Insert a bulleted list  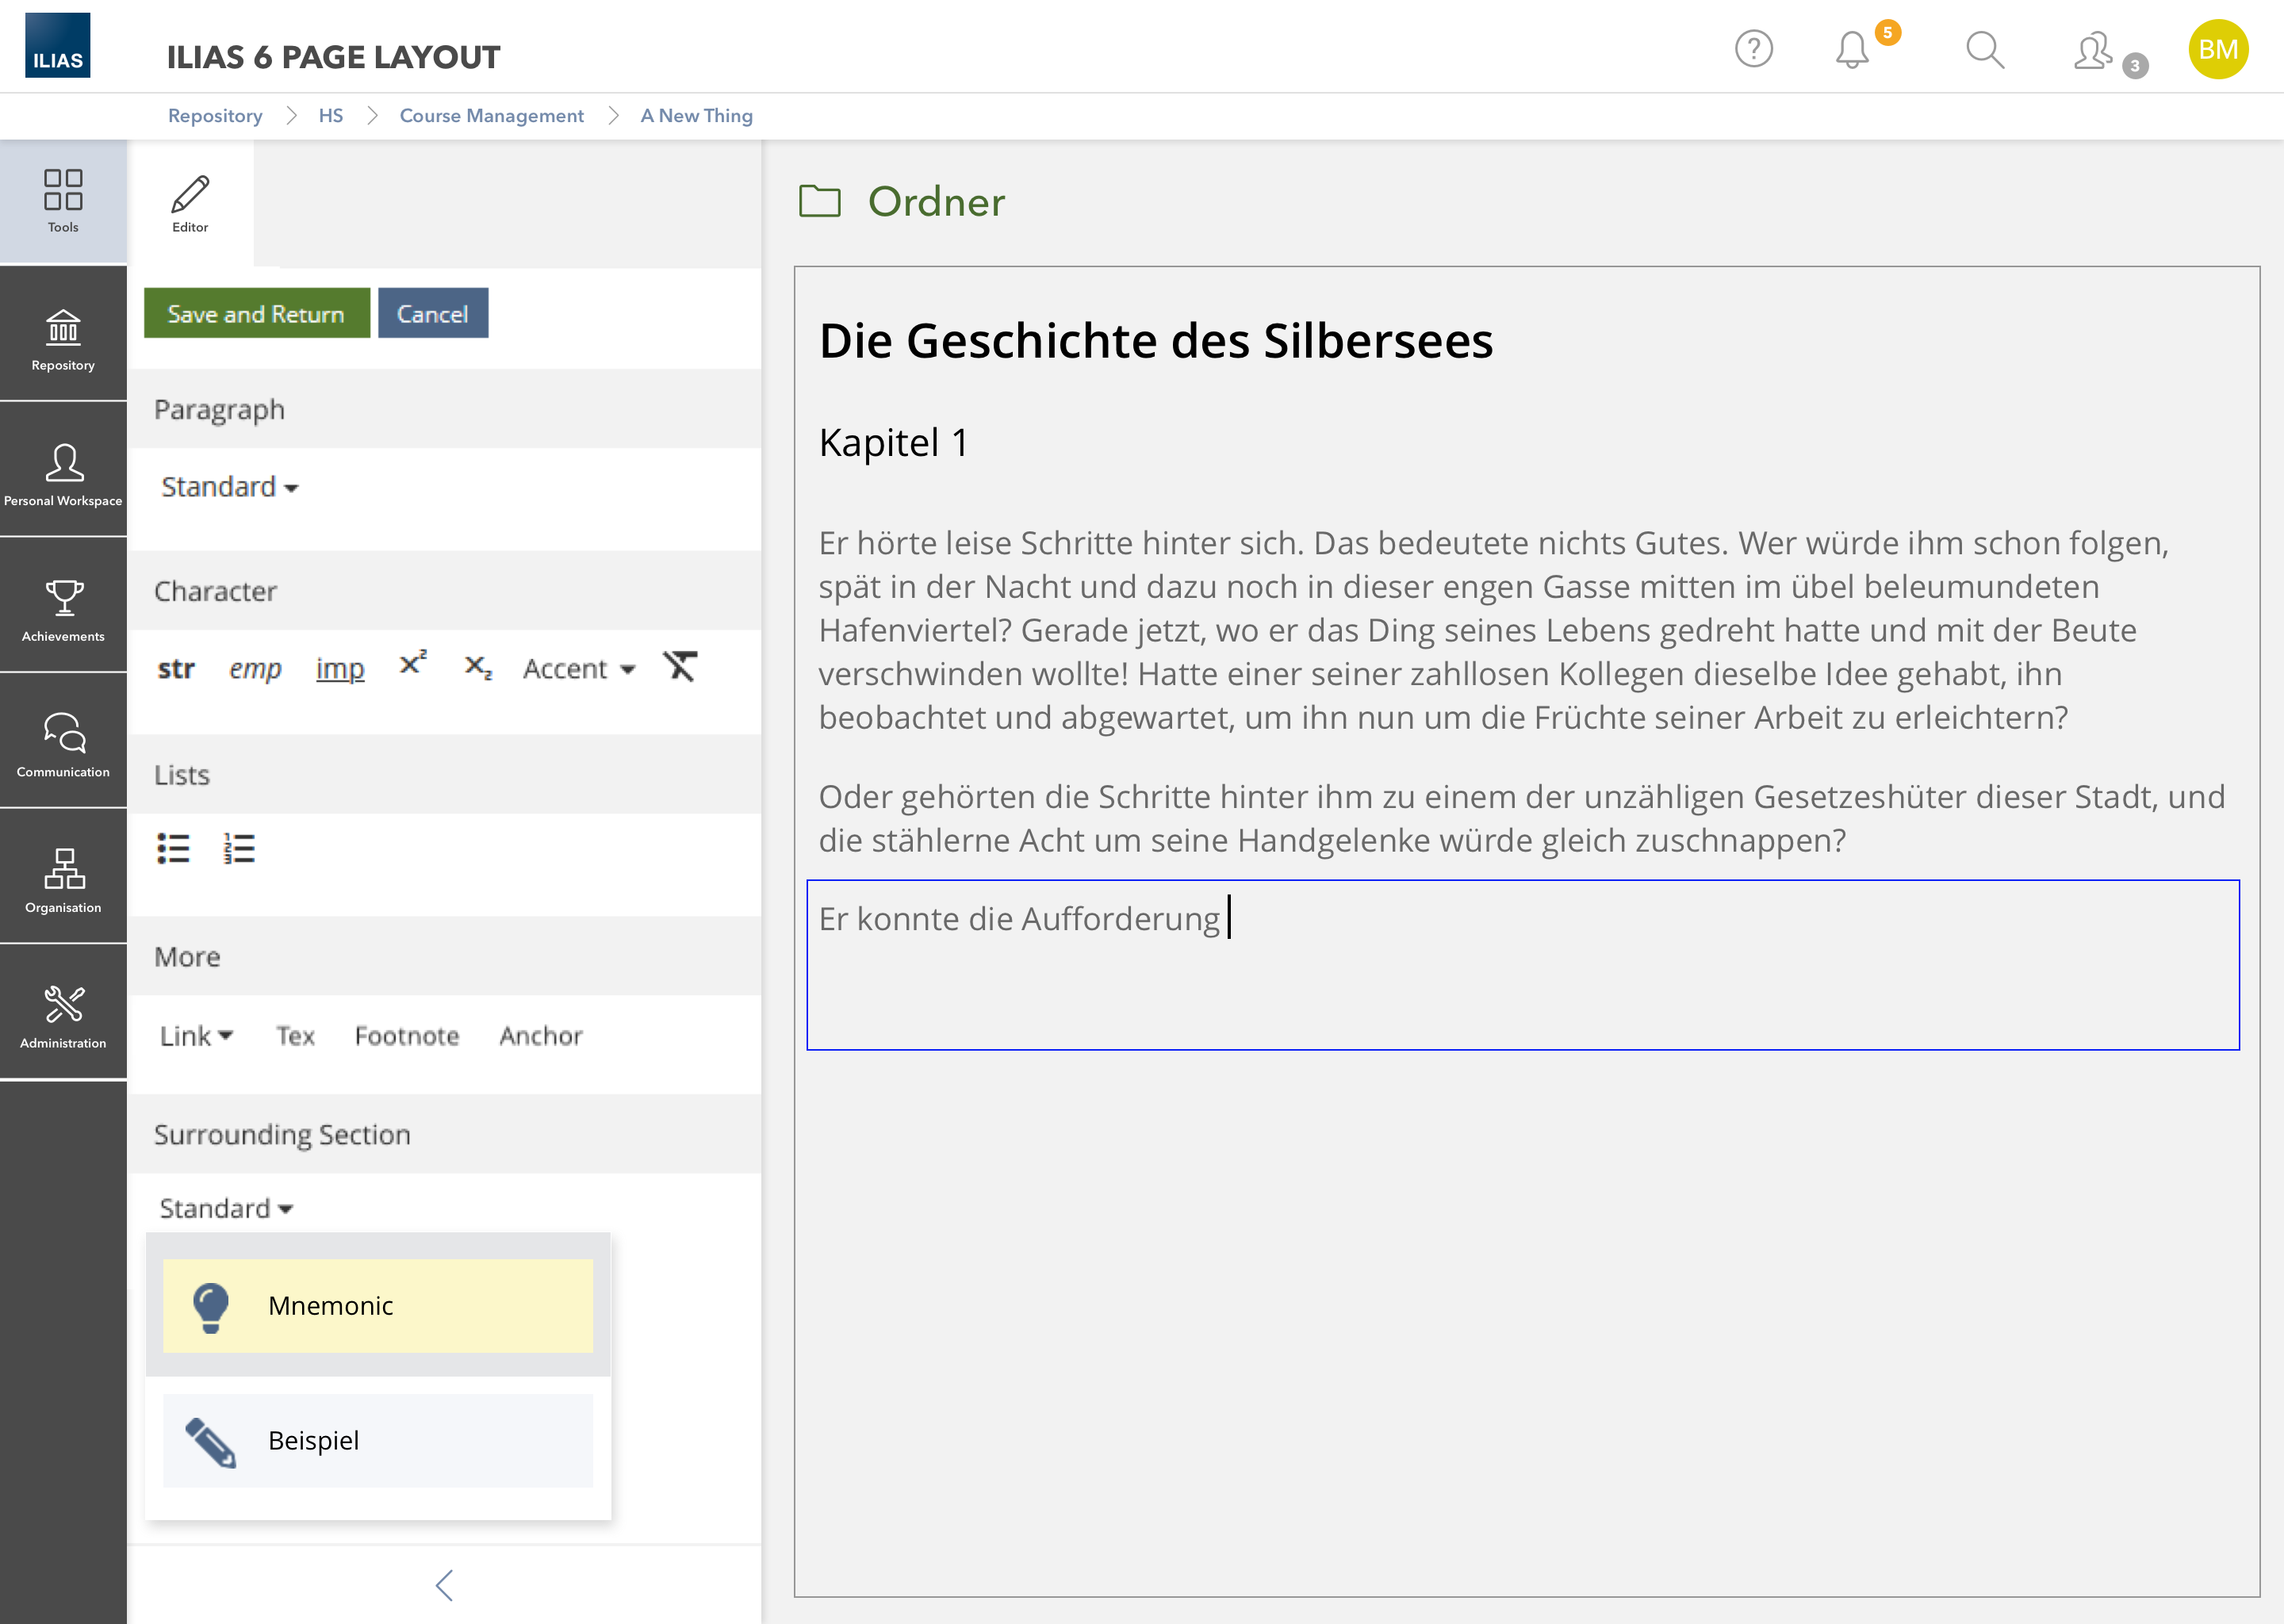coord(173,848)
